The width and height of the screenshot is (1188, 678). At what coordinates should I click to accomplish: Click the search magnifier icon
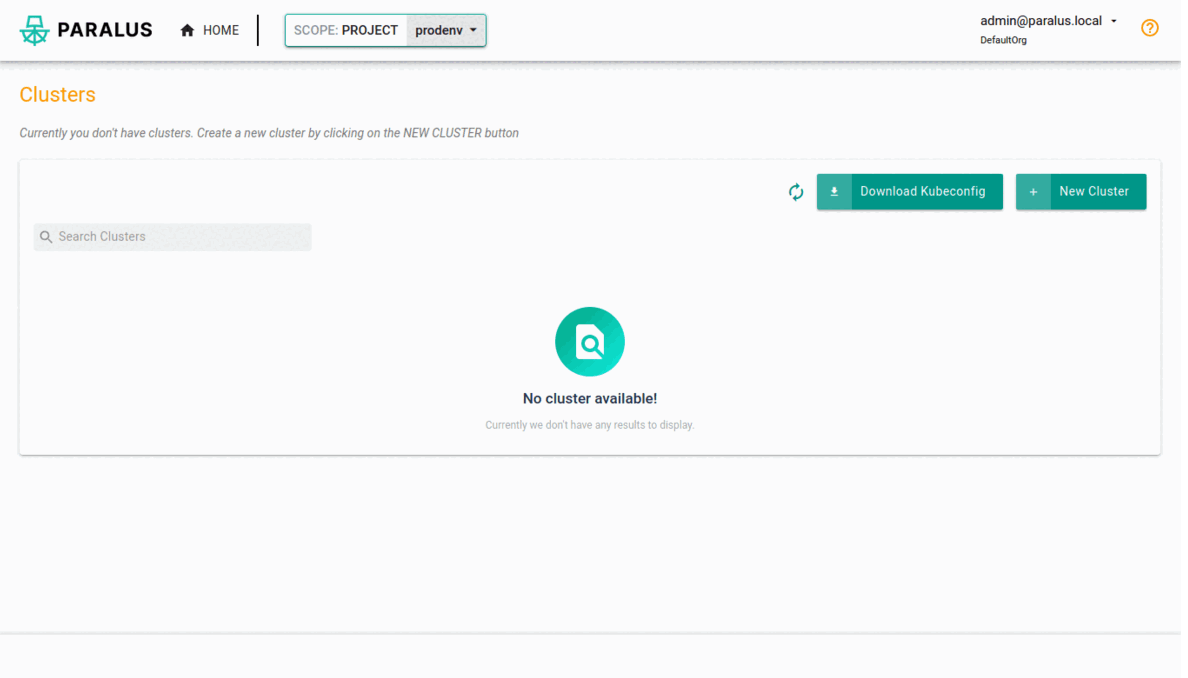tap(46, 237)
